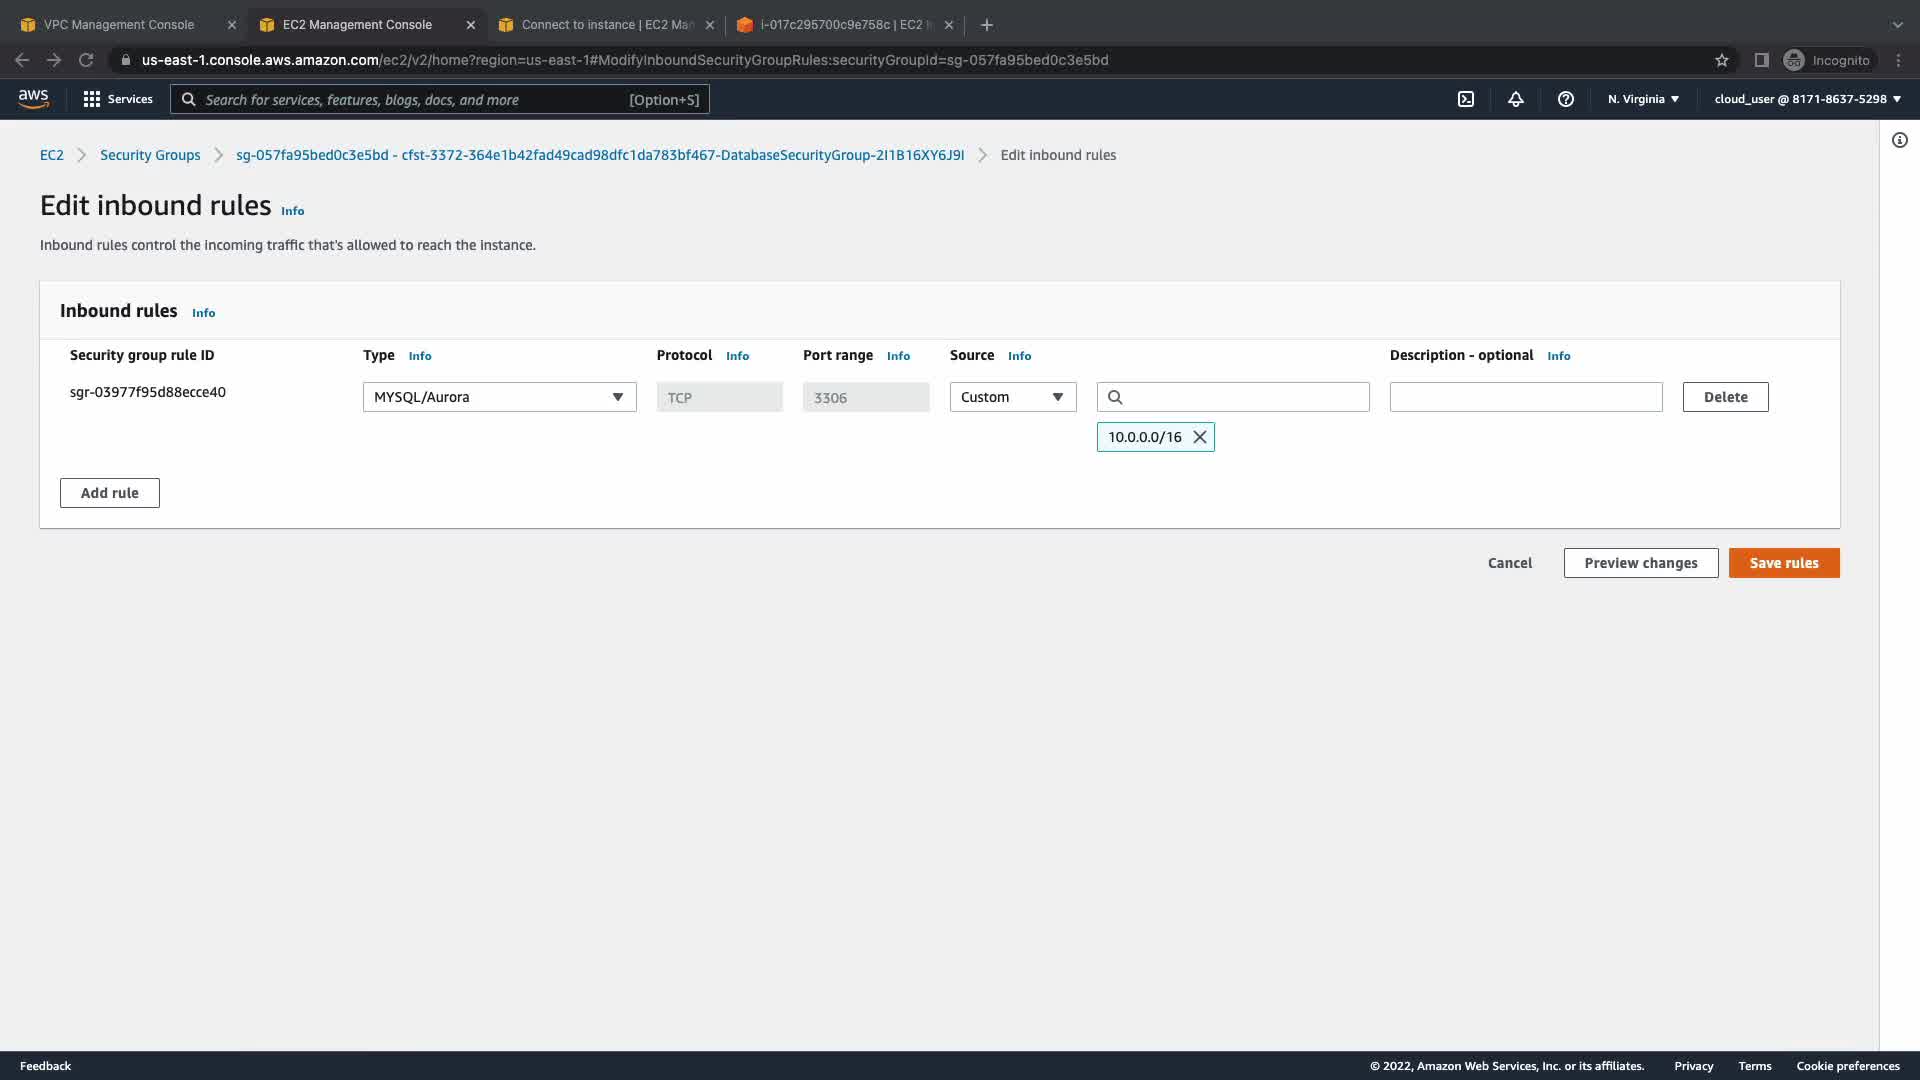
Task: Switch to Connect to instance tab
Action: click(606, 25)
